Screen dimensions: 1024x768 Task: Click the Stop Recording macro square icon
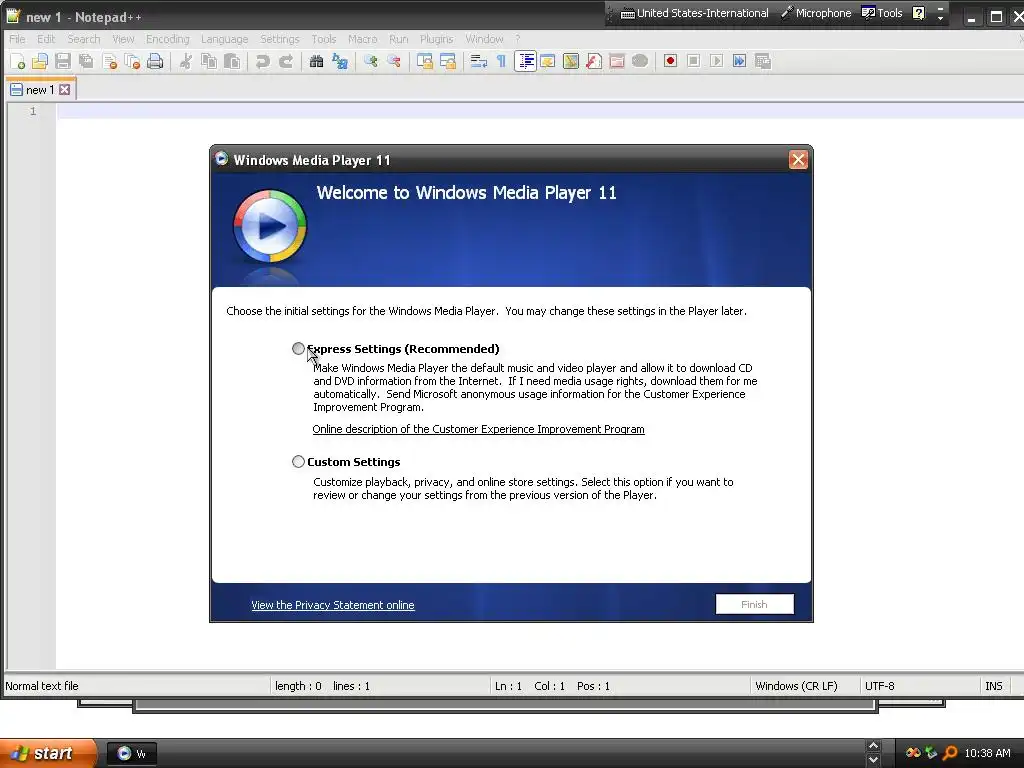point(694,61)
